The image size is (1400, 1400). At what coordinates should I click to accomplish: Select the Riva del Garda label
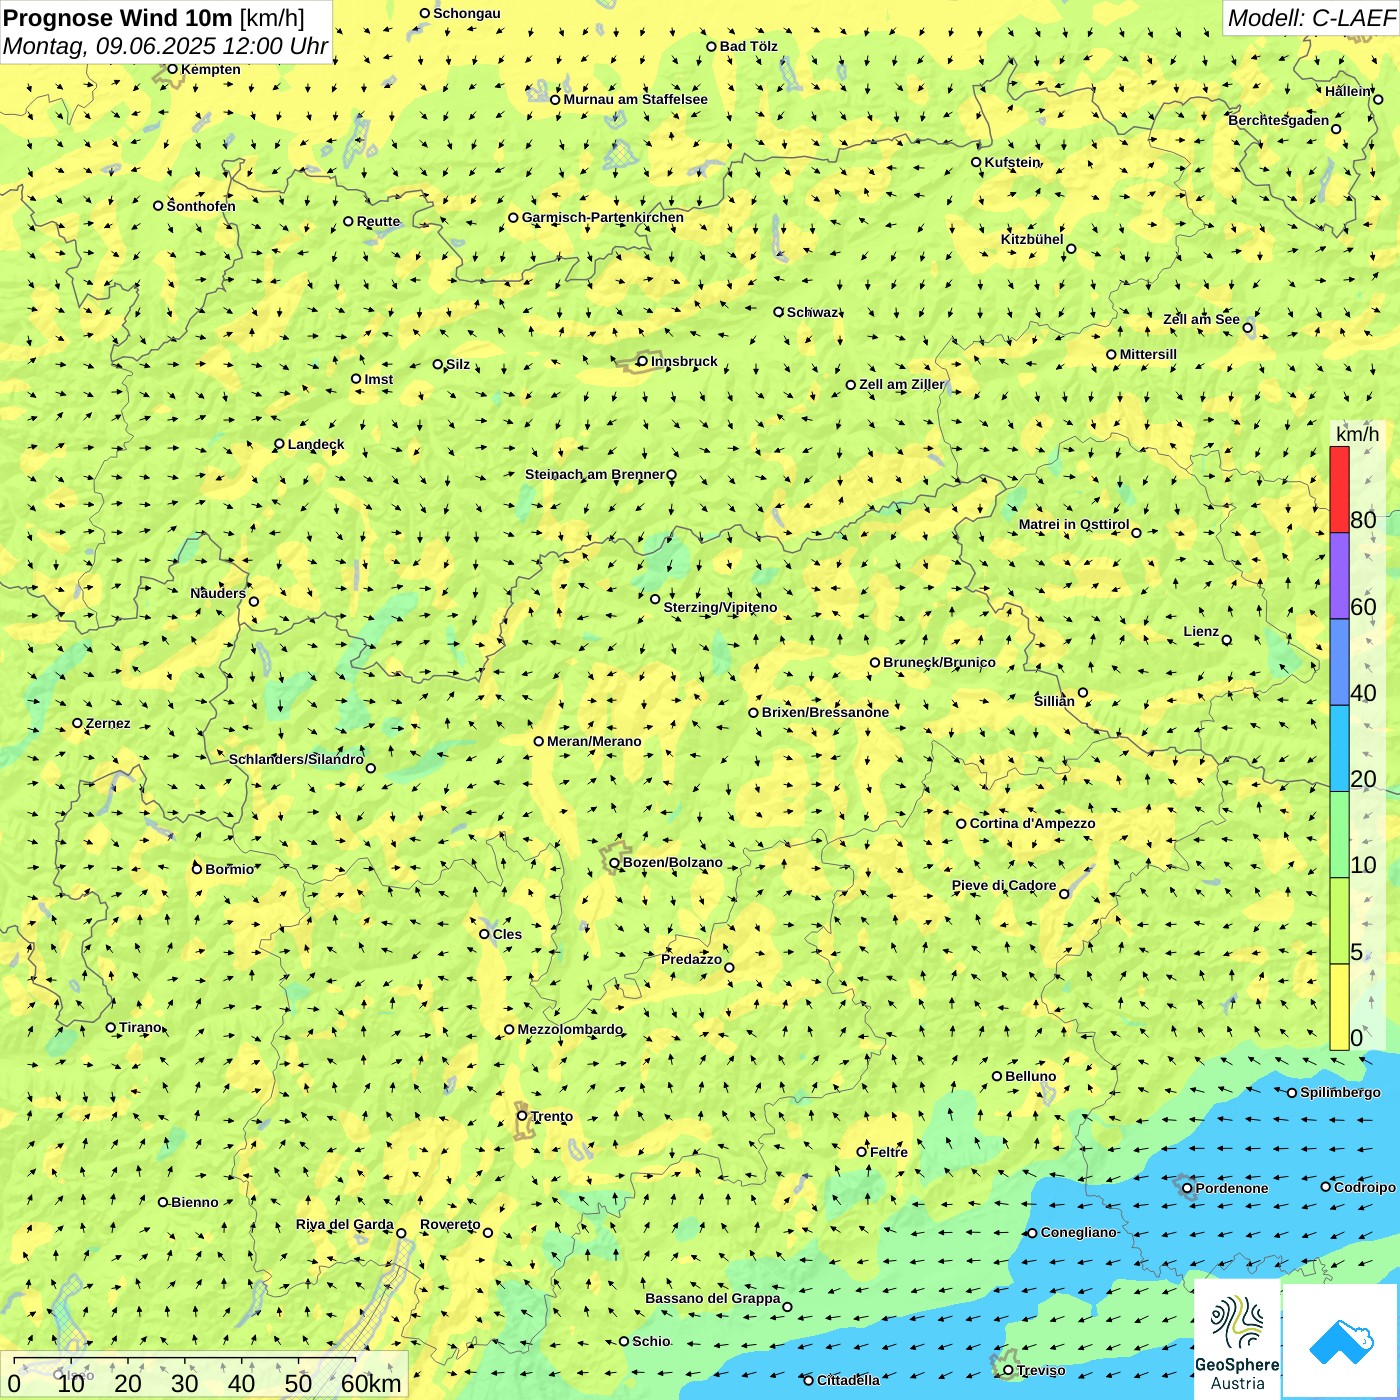point(344,1224)
